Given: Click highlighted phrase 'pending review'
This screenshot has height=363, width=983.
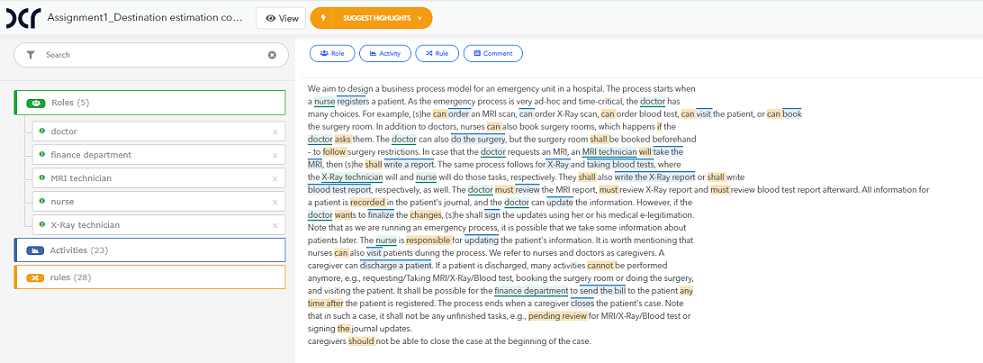Looking at the screenshot, I should [x=557, y=316].
